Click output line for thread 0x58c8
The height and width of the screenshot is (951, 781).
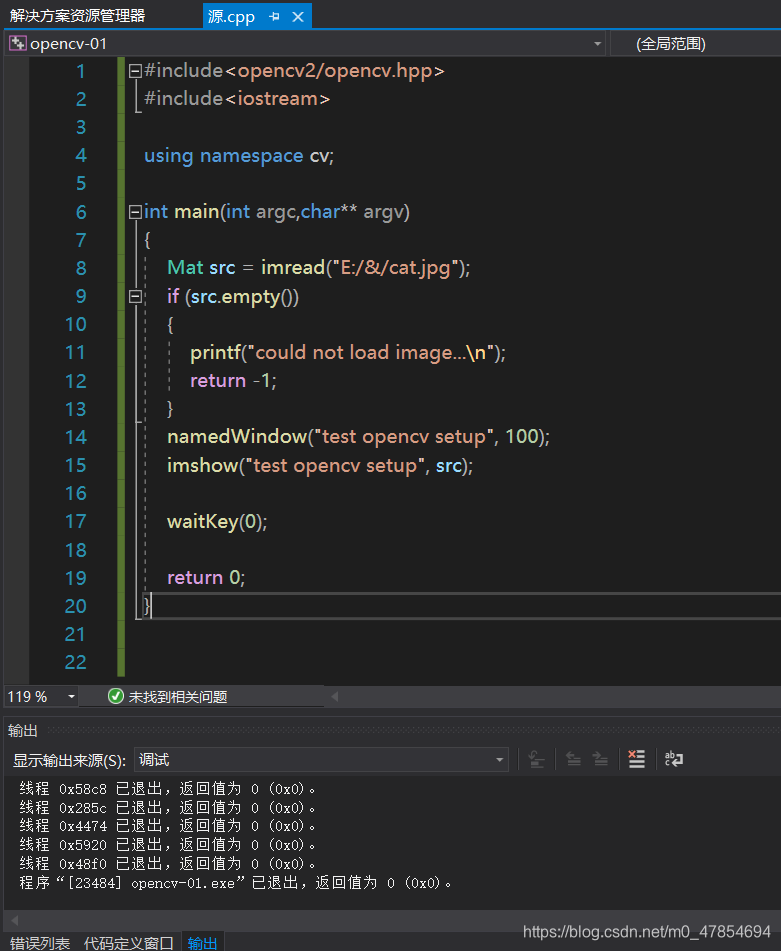coord(167,789)
